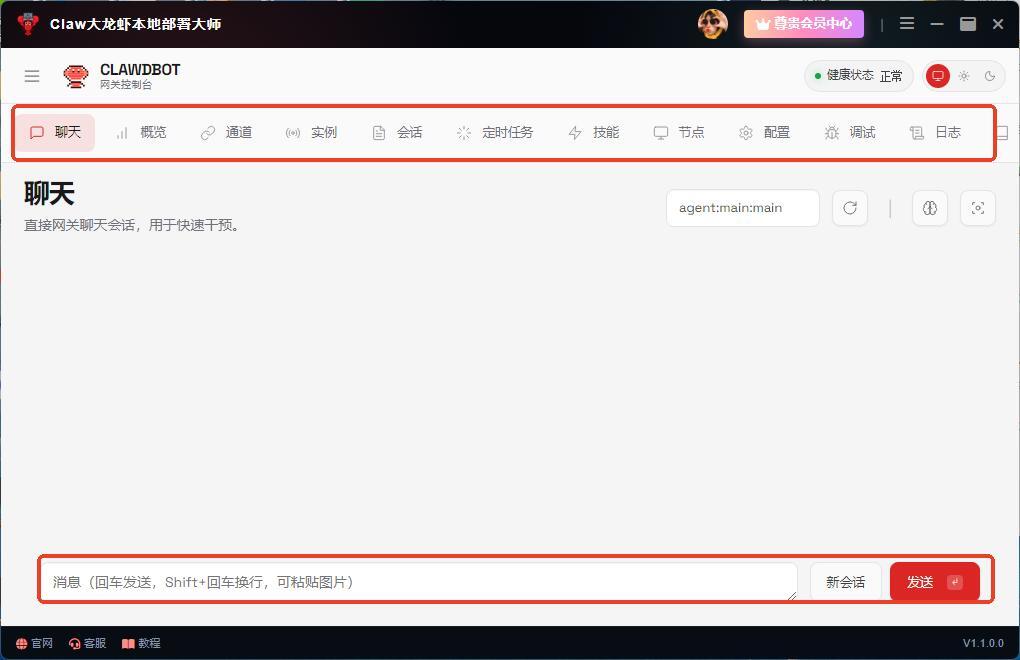Focus the 消息 message input box
Viewport: 1020px width, 660px height.
pos(419,582)
